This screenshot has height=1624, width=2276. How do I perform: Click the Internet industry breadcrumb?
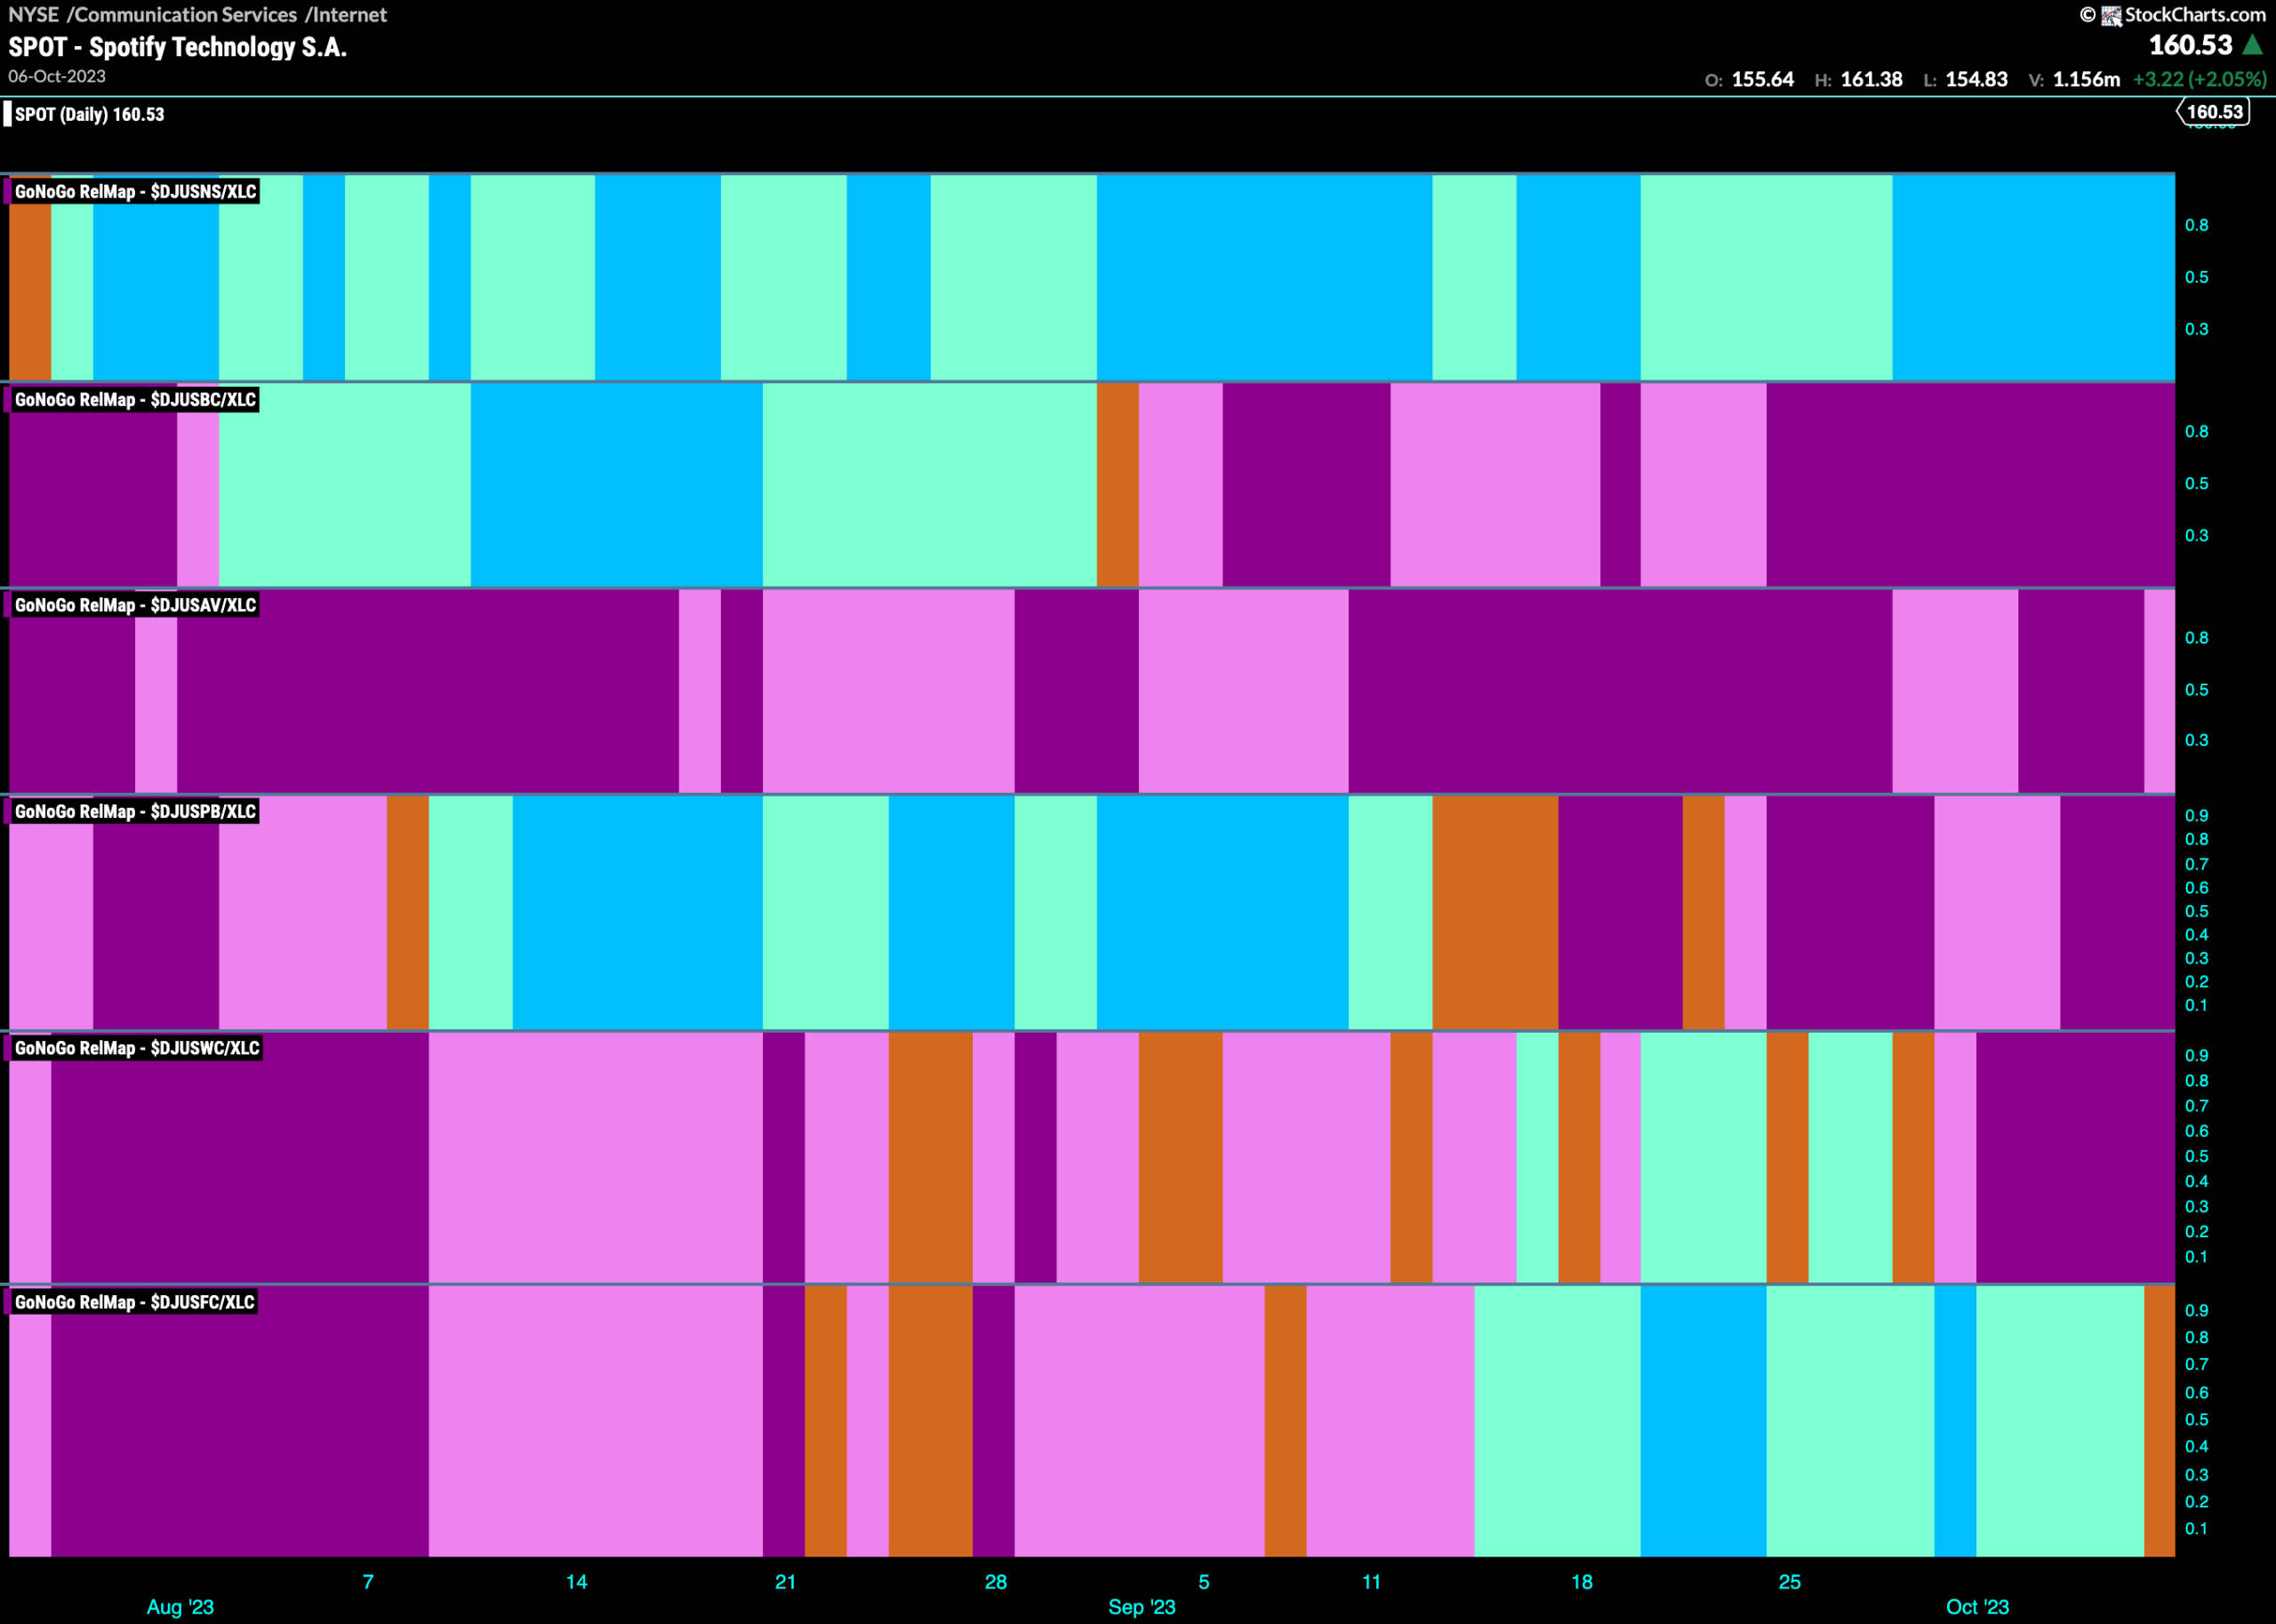tap(350, 15)
